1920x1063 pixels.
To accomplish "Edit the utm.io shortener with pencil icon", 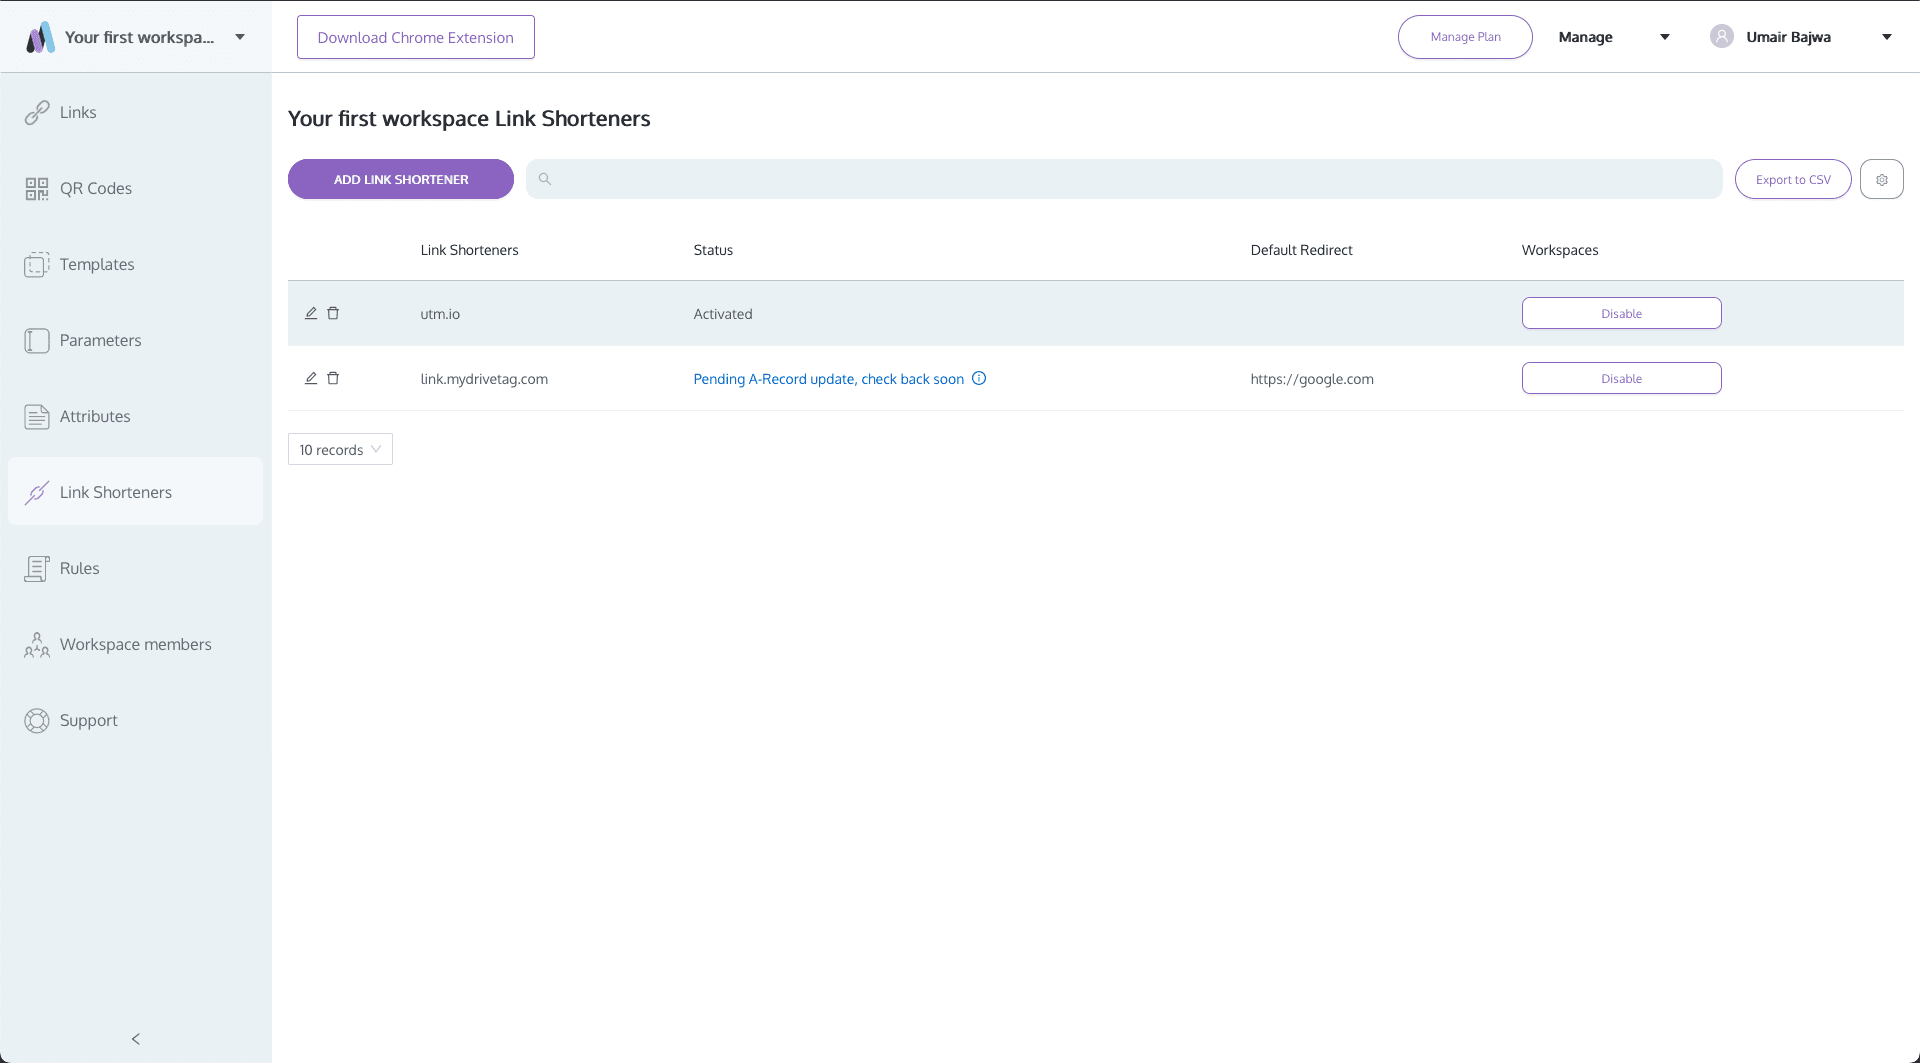I will pos(311,313).
